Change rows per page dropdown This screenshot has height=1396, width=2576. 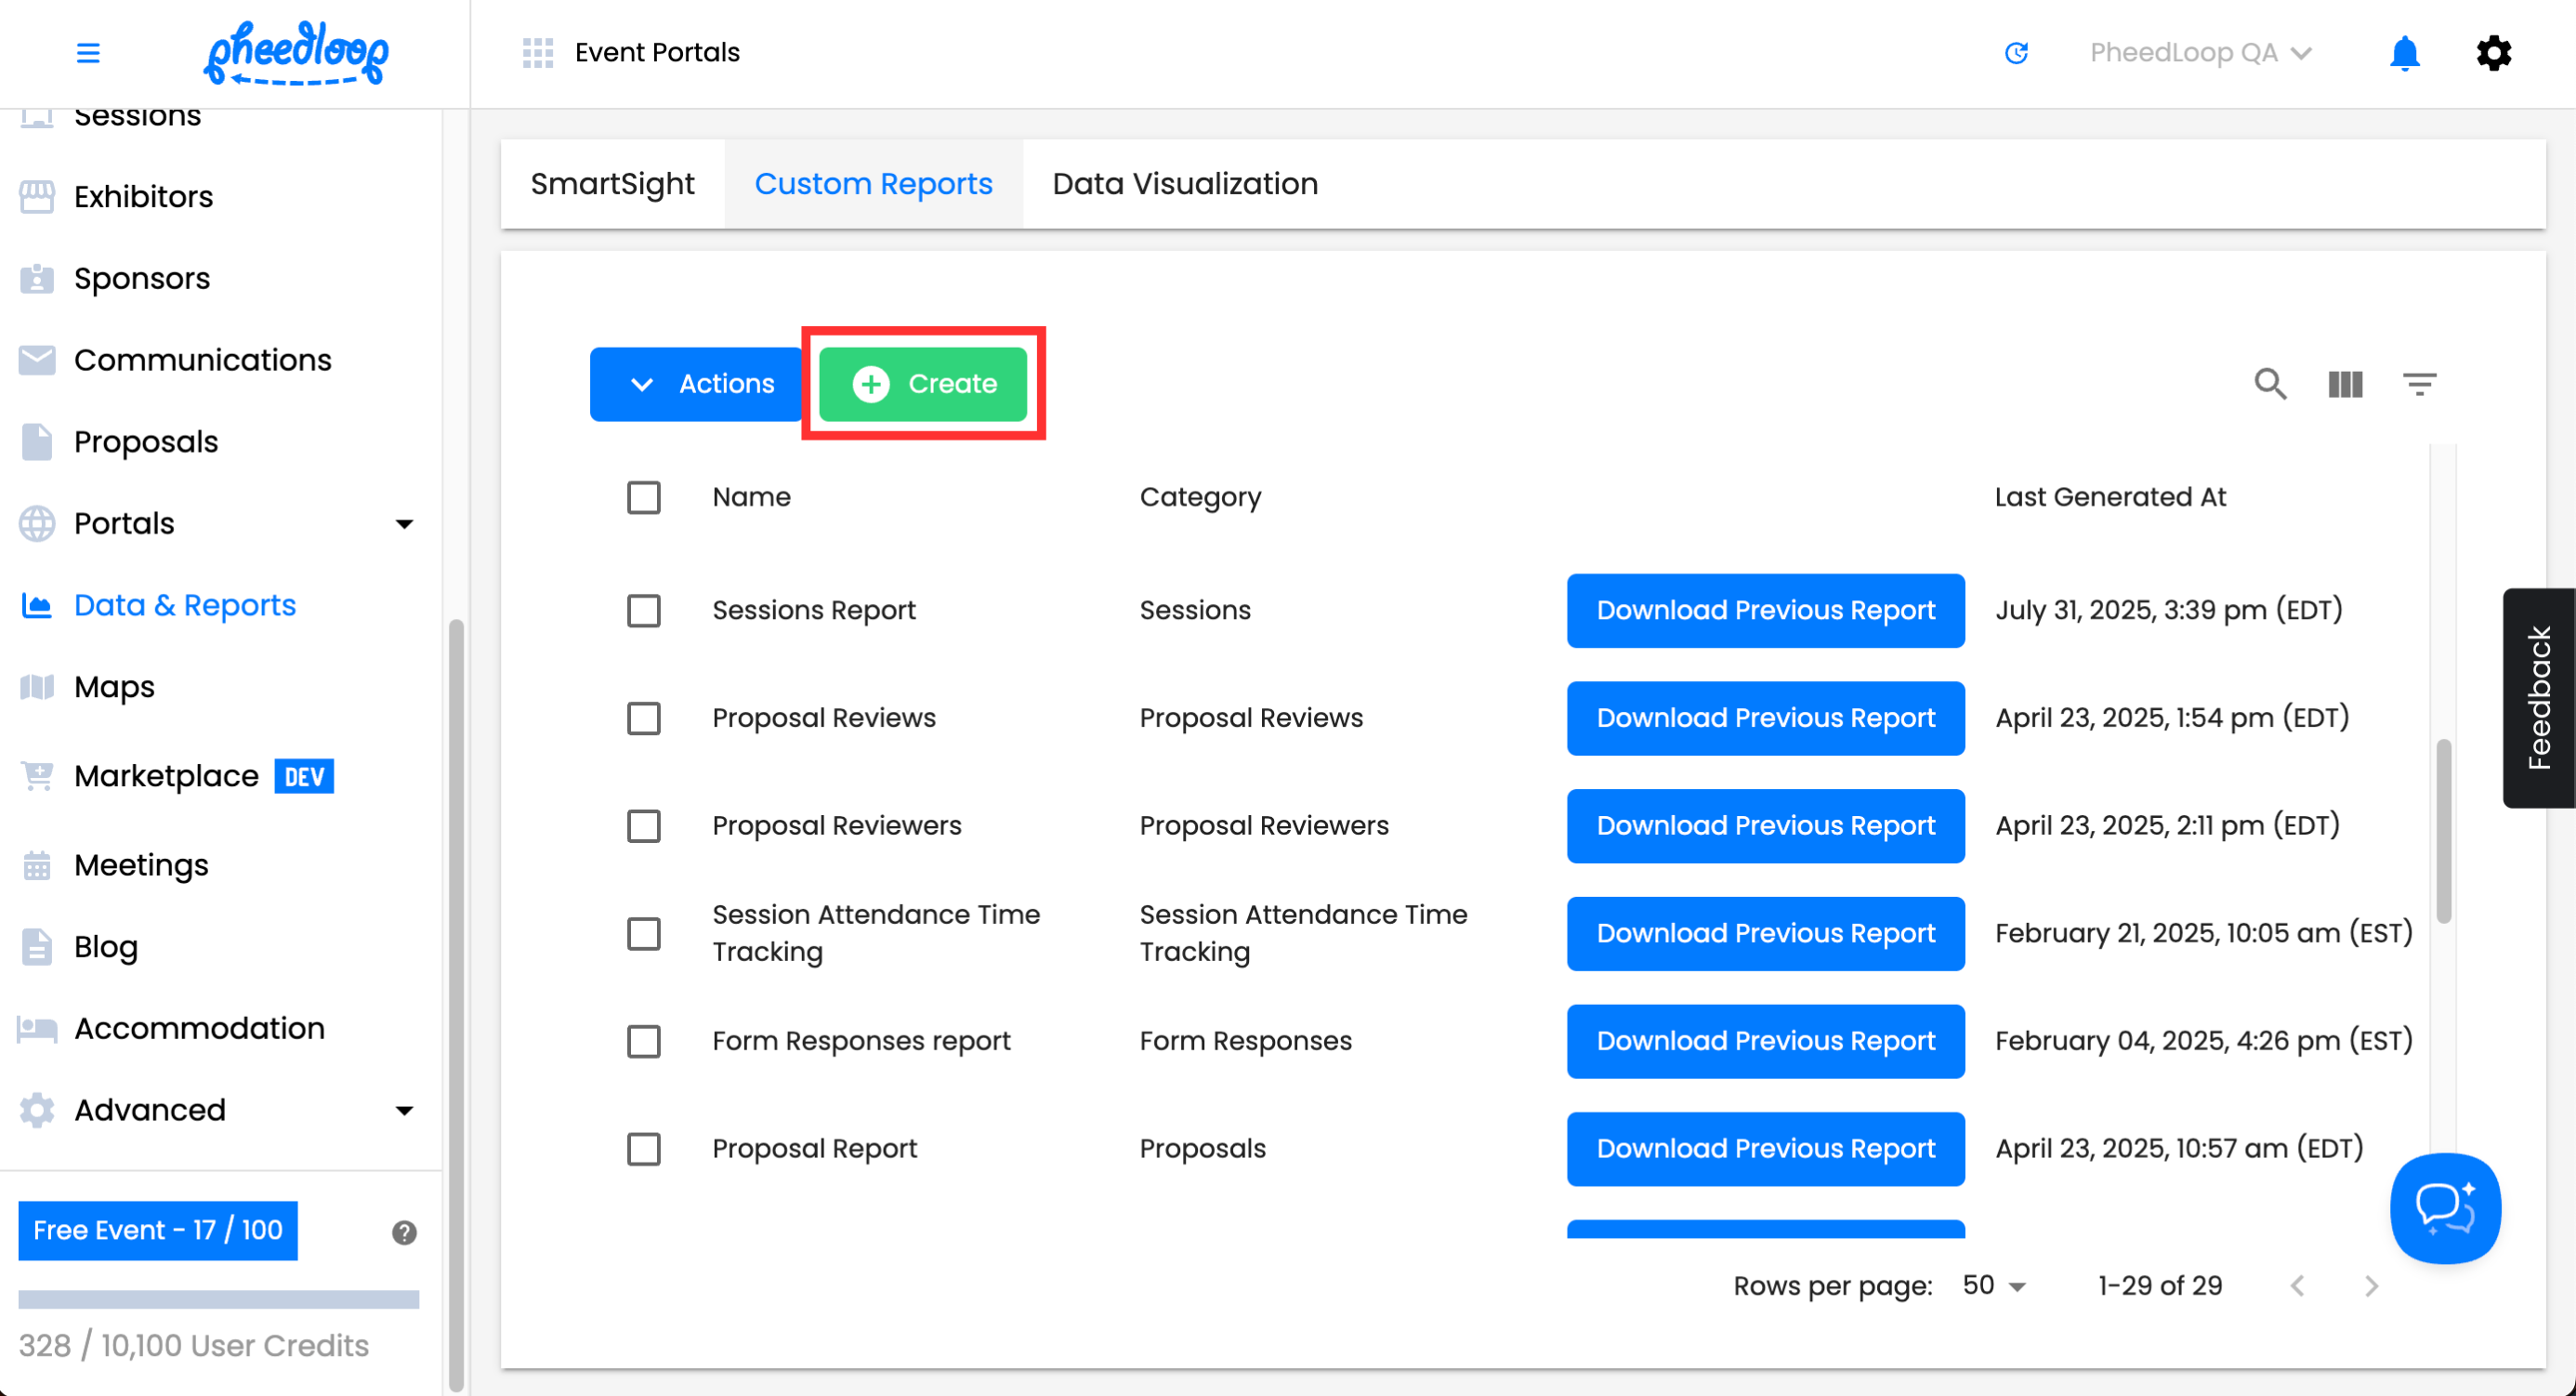(x=1994, y=1286)
